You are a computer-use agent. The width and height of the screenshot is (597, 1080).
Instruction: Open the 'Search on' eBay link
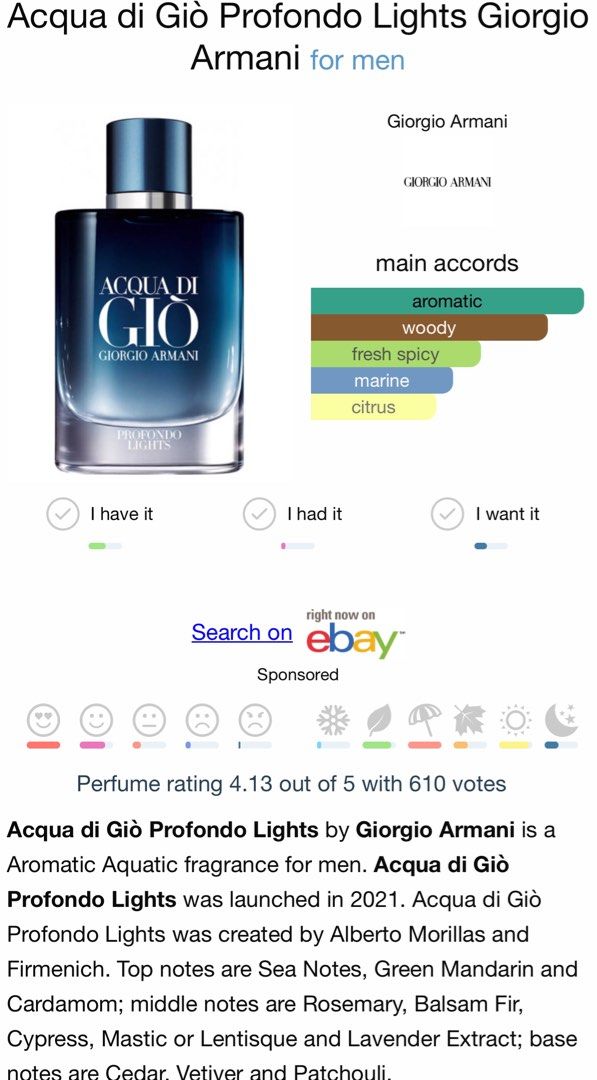tap(240, 632)
